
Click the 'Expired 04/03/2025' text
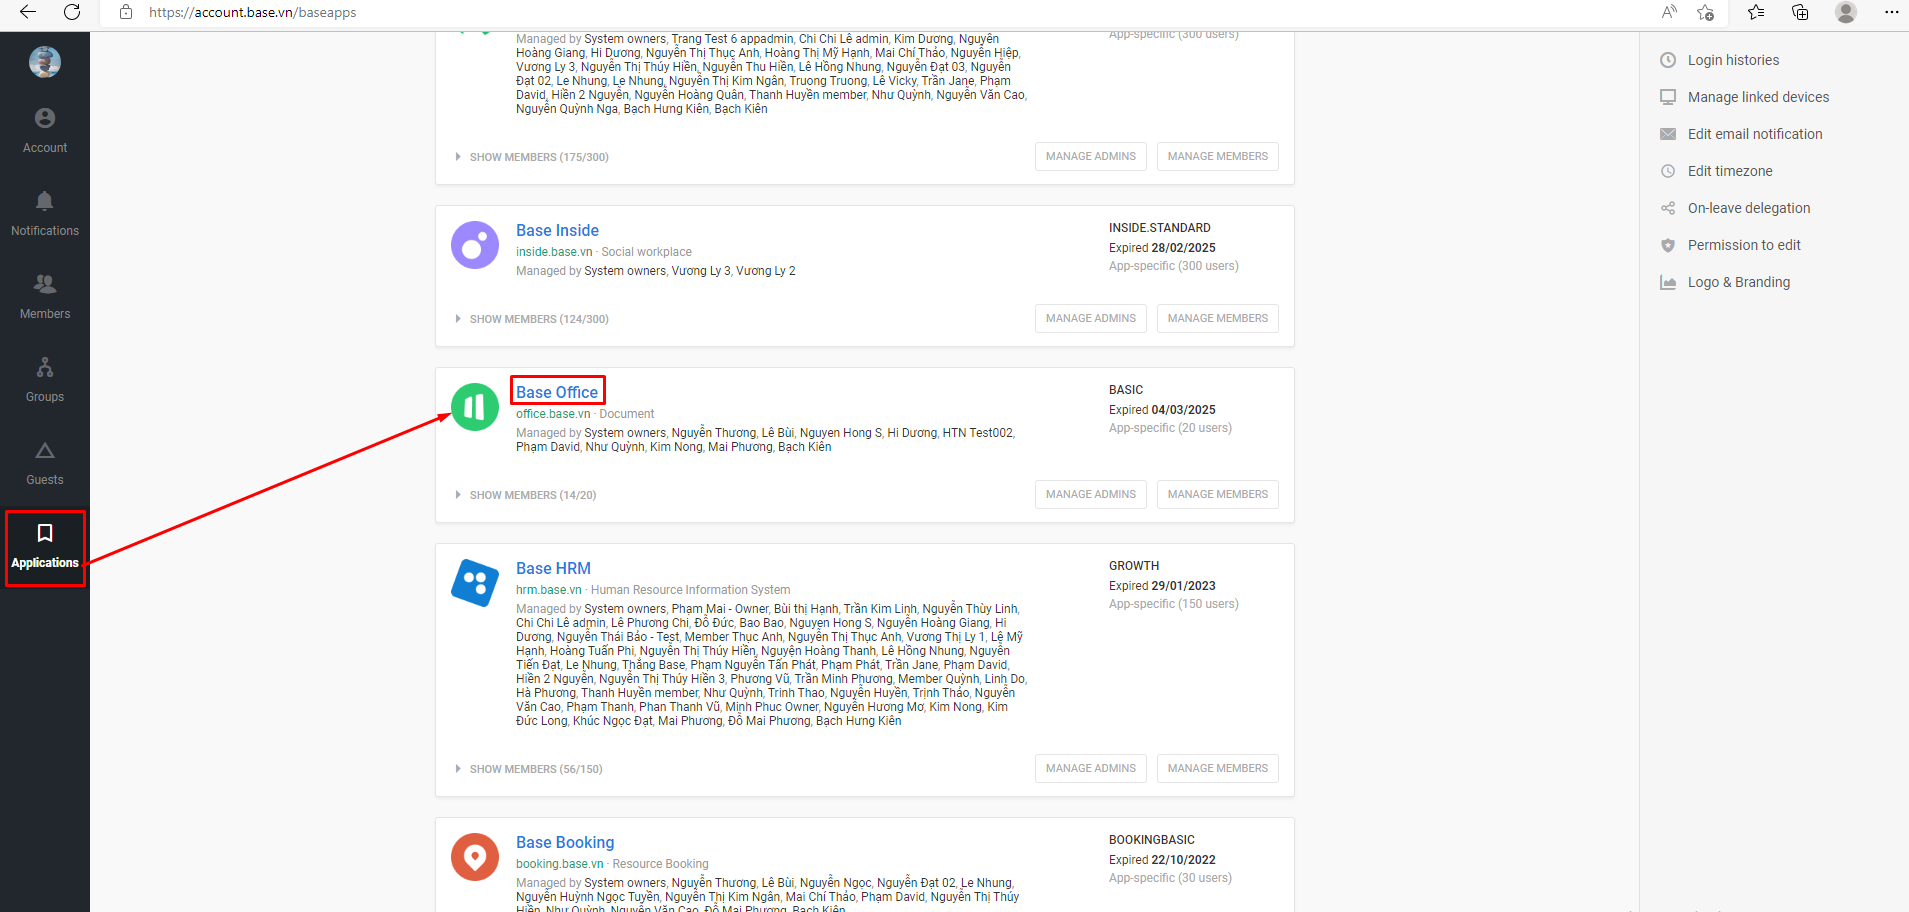1162,410
